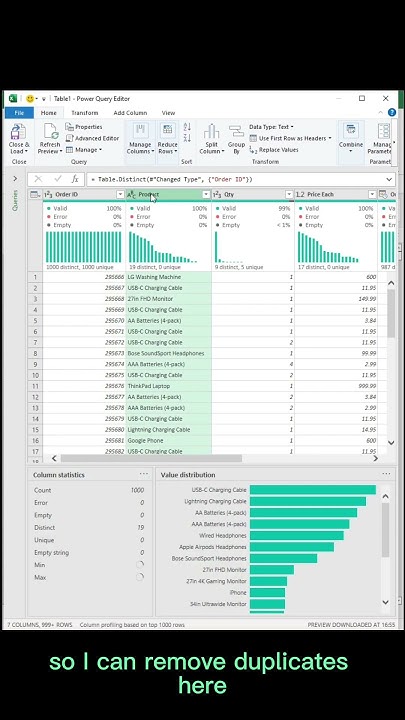This screenshot has height=720, width=405.
Task: Click the Help question mark icon
Action: (x=392, y=112)
